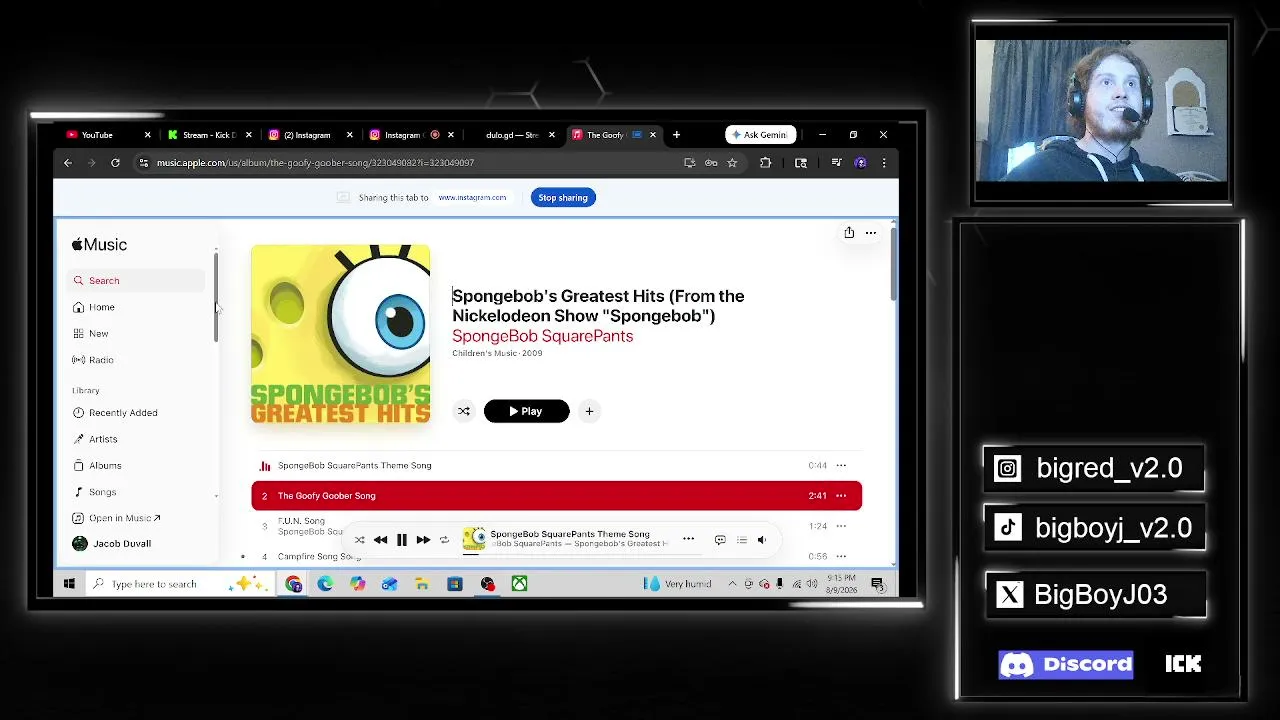The height and width of the screenshot is (720, 1280).
Task: Show lyrics from the mini player
Action: pos(720,540)
